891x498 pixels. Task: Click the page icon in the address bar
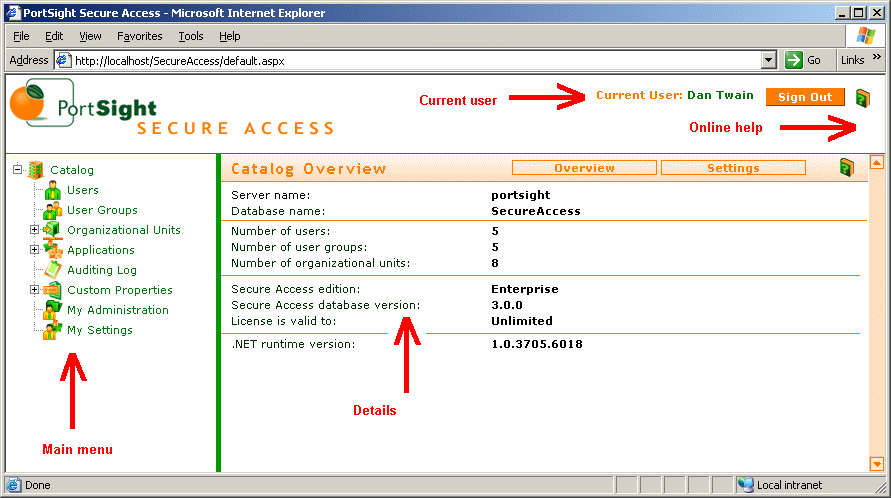point(64,60)
